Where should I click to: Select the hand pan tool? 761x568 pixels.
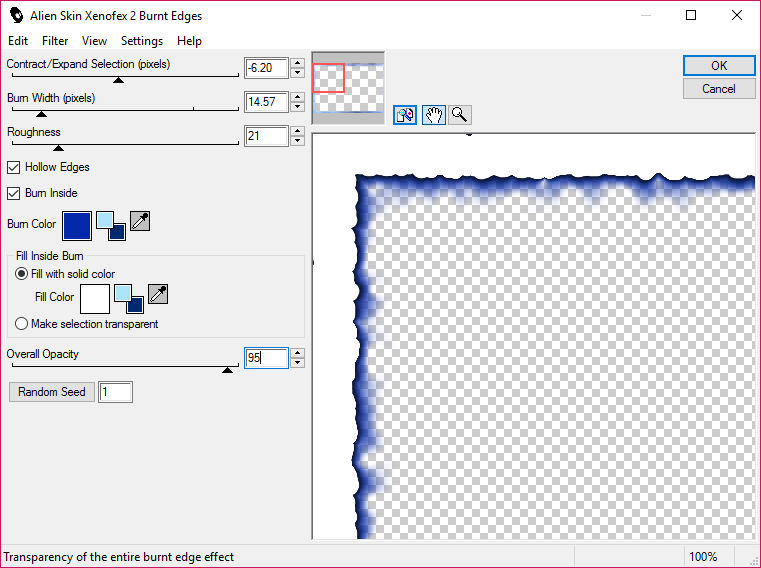(x=434, y=115)
